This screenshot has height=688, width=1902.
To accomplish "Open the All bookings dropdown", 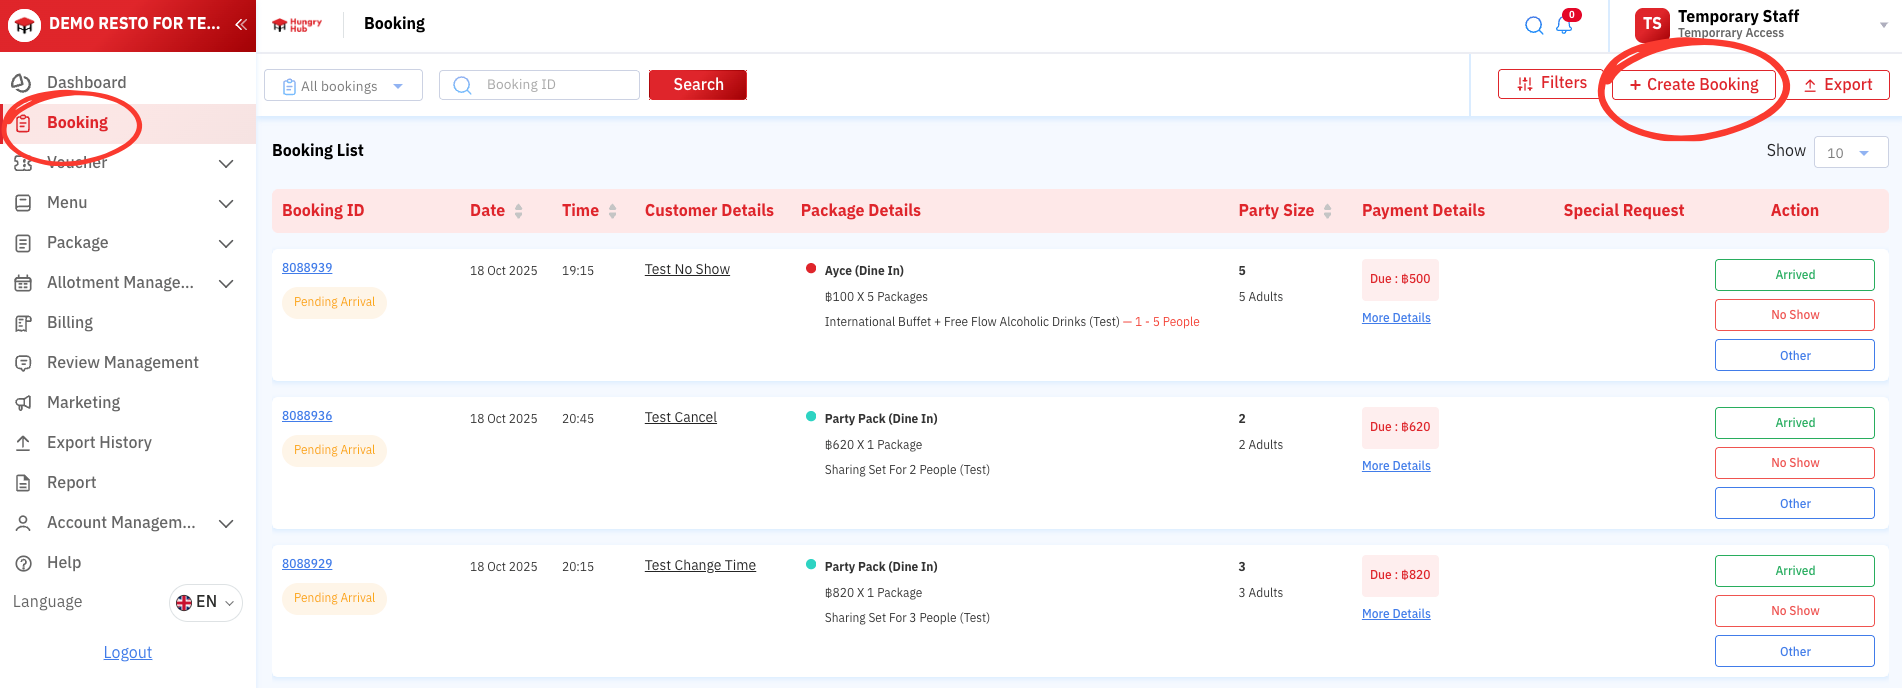I will 343,85.
